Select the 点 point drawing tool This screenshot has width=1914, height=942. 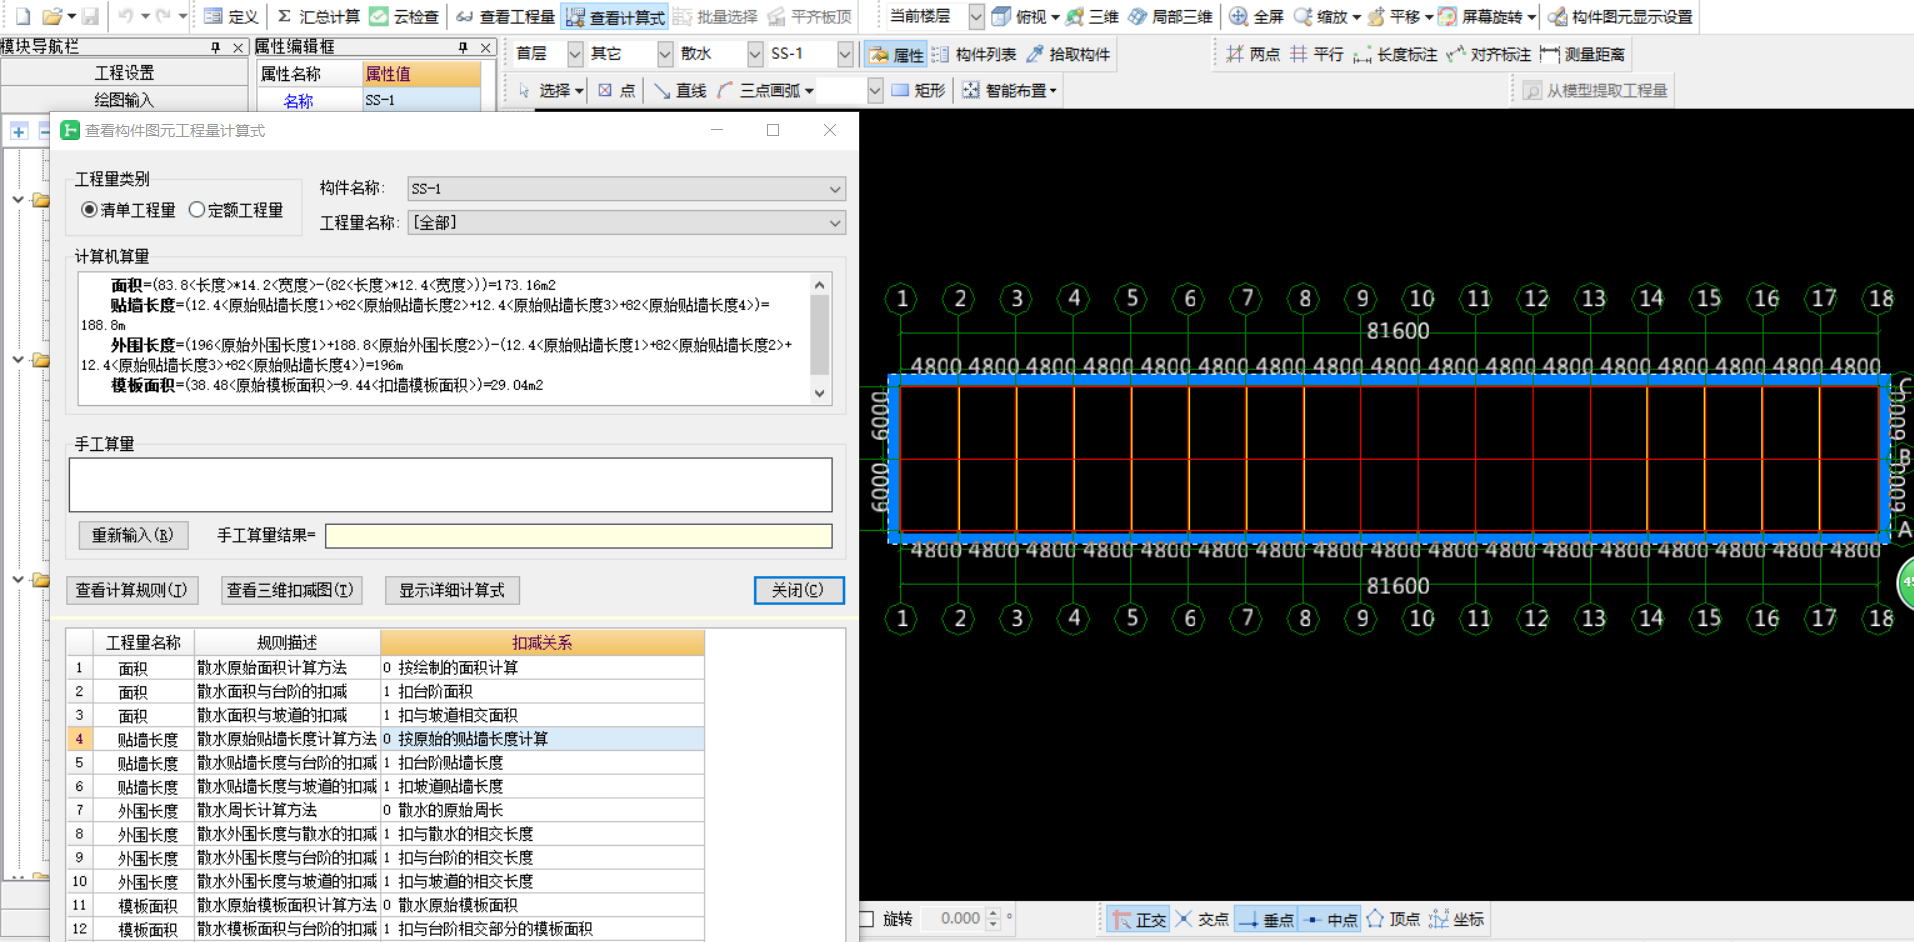click(x=616, y=90)
